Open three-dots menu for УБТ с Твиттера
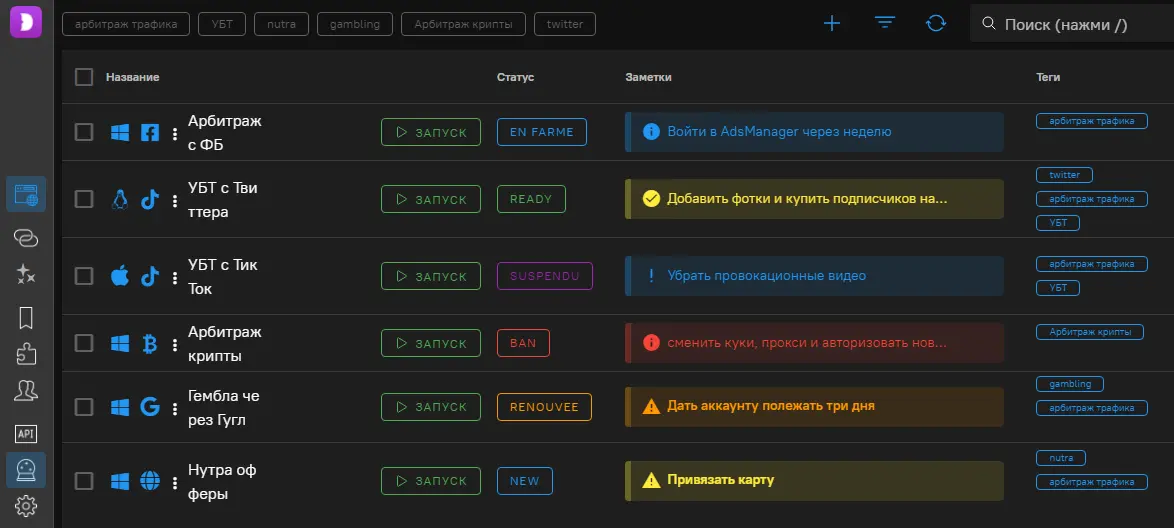The width and height of the screenshot is (1174, 528). pos(175,200)
